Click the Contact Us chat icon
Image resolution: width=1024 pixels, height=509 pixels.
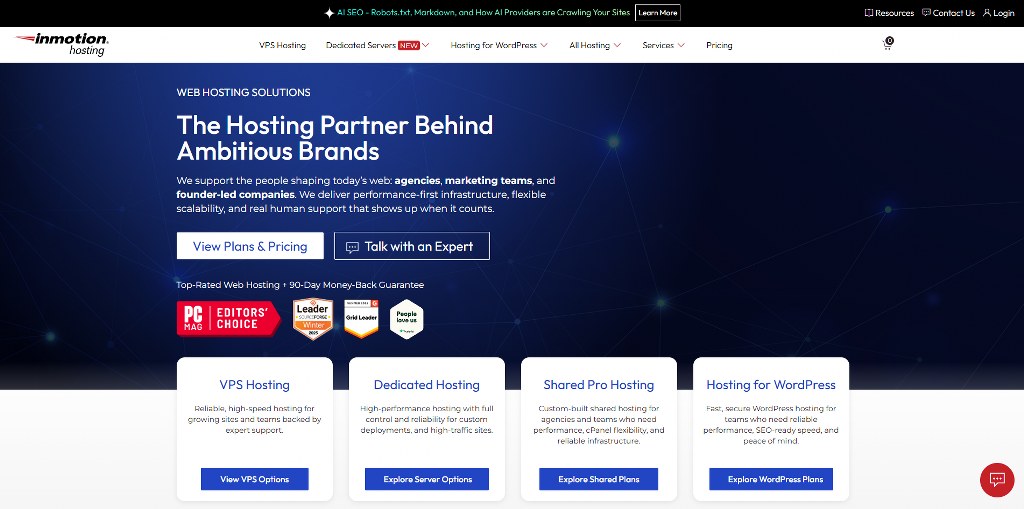point(926,13)
